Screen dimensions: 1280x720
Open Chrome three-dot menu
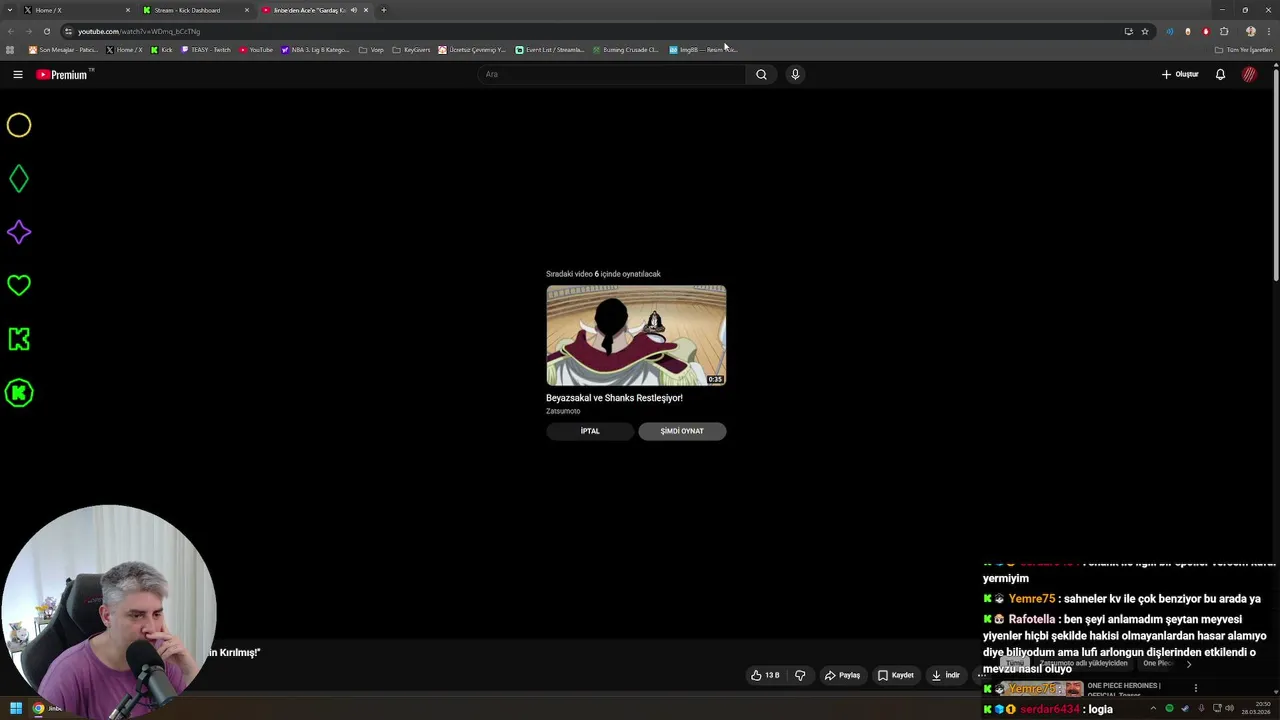(x=1268, y=31)
